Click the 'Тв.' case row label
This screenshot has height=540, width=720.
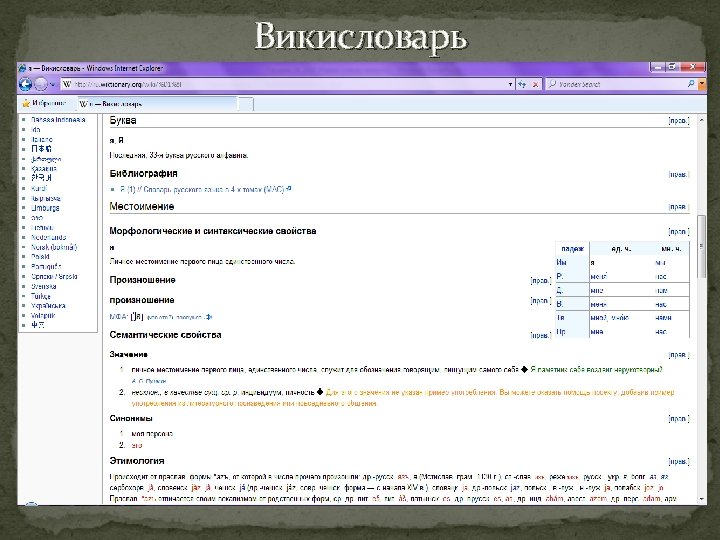click(x=561, y=318)
